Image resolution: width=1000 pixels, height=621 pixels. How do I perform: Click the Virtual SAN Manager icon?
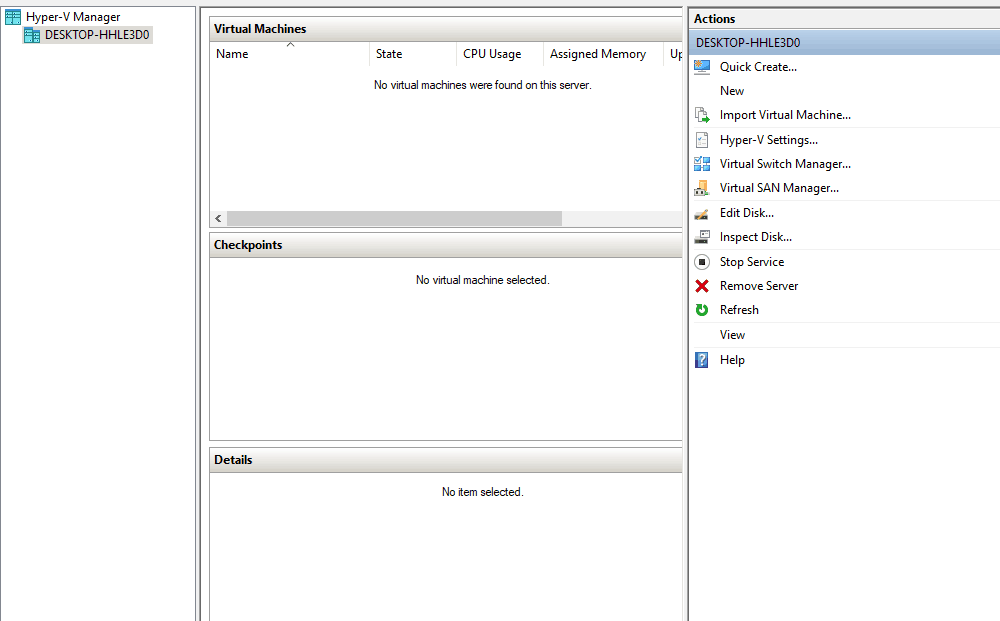(702, 188)
